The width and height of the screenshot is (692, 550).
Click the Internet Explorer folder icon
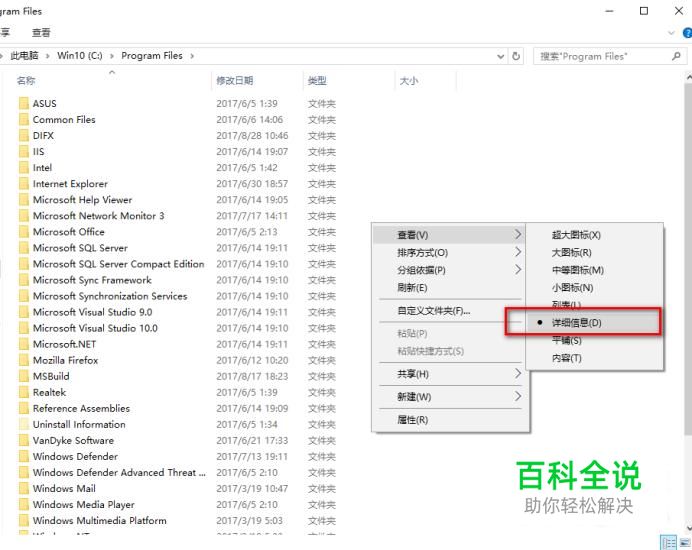24,184
